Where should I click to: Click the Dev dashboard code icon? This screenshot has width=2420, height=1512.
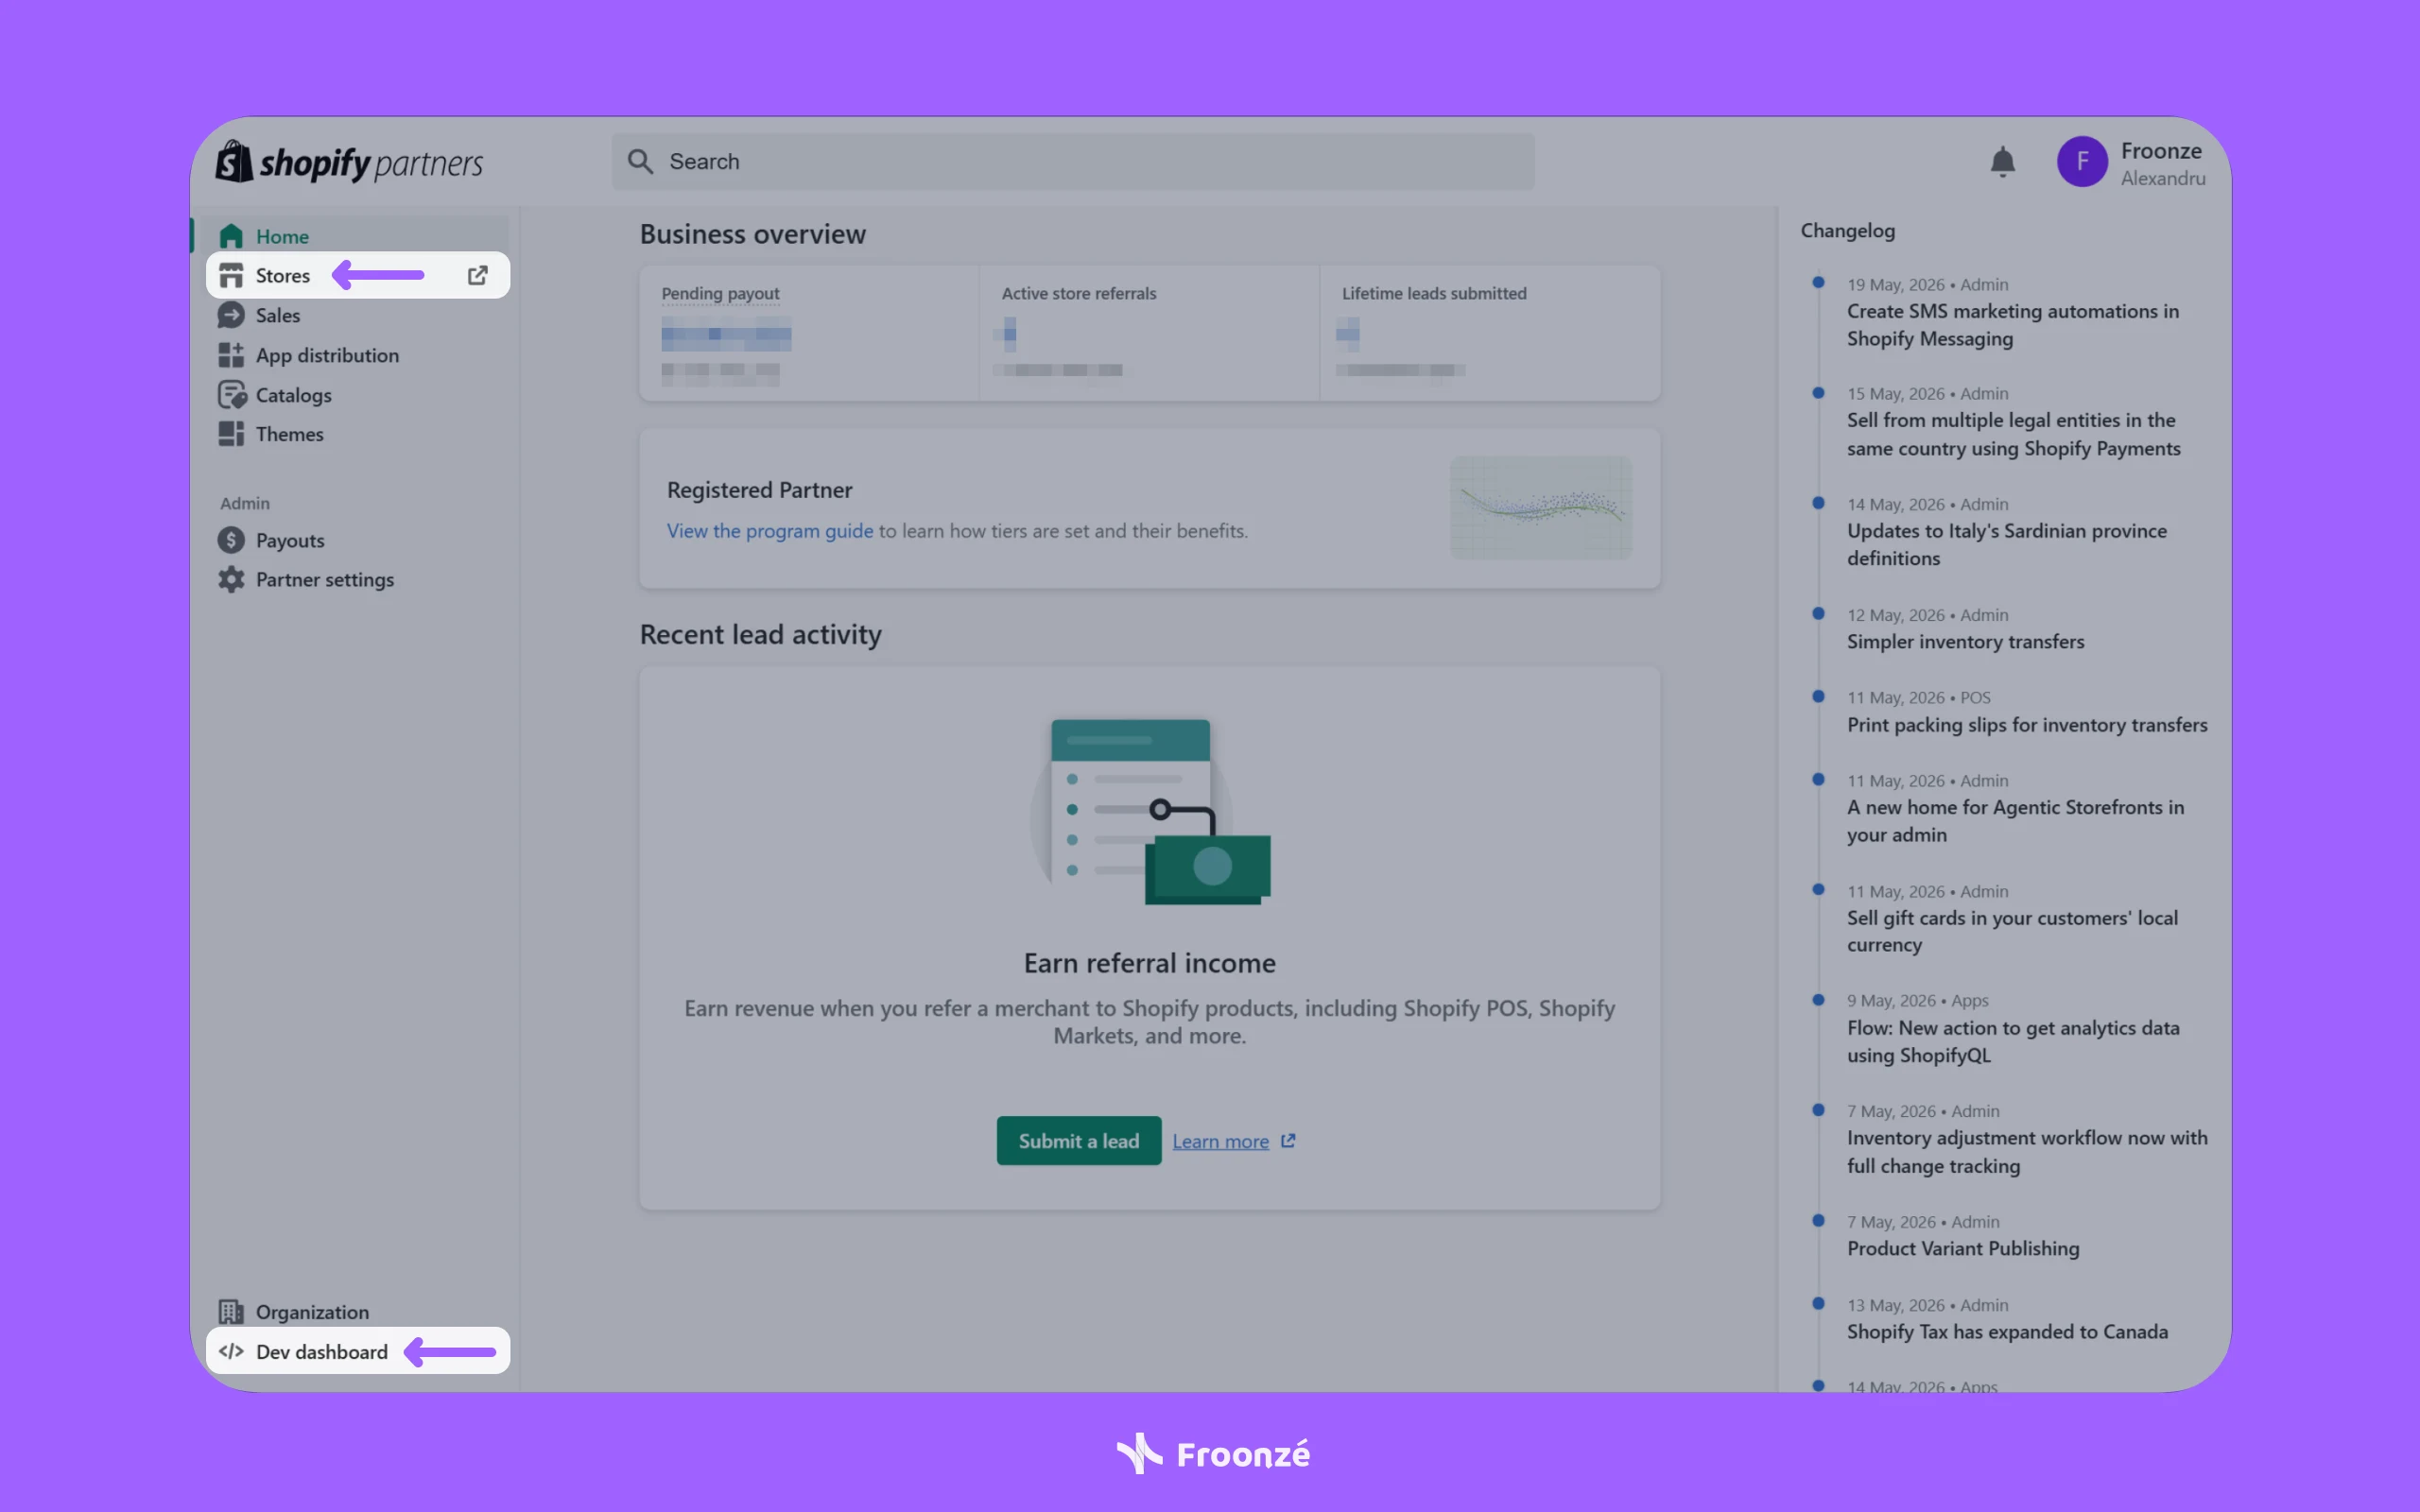tap(231, 1351)
